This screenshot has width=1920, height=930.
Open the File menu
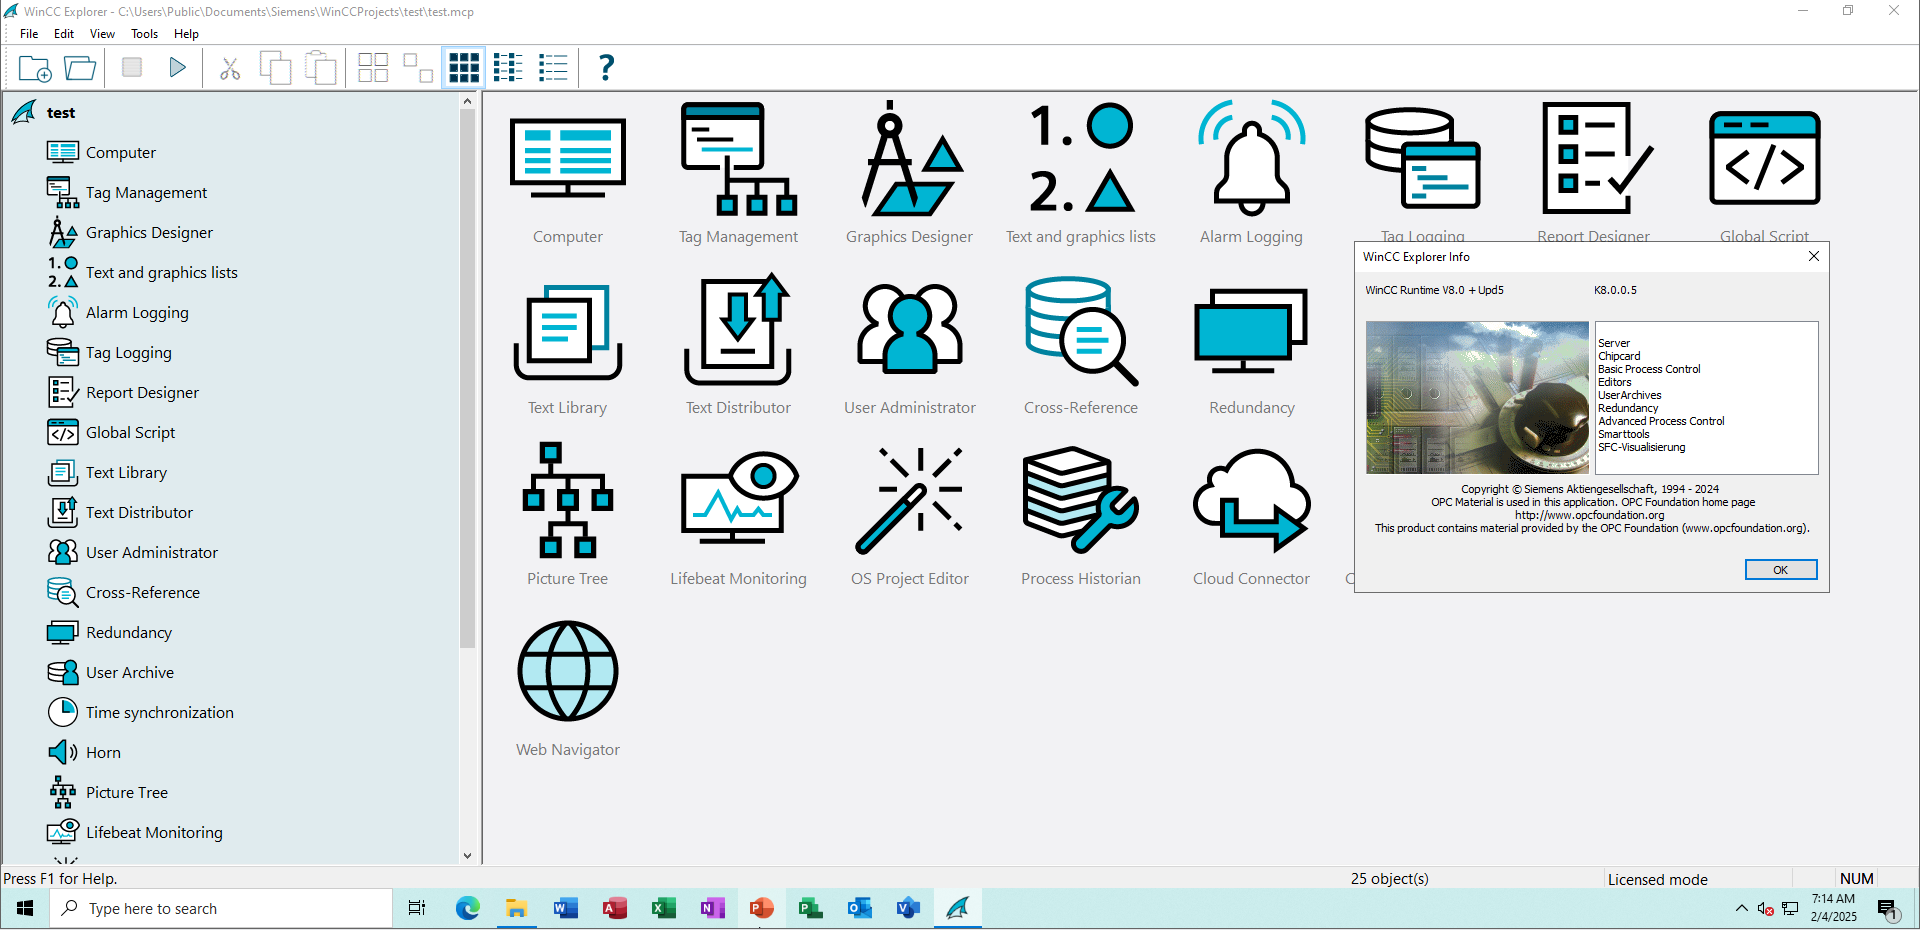pos(29,33)
